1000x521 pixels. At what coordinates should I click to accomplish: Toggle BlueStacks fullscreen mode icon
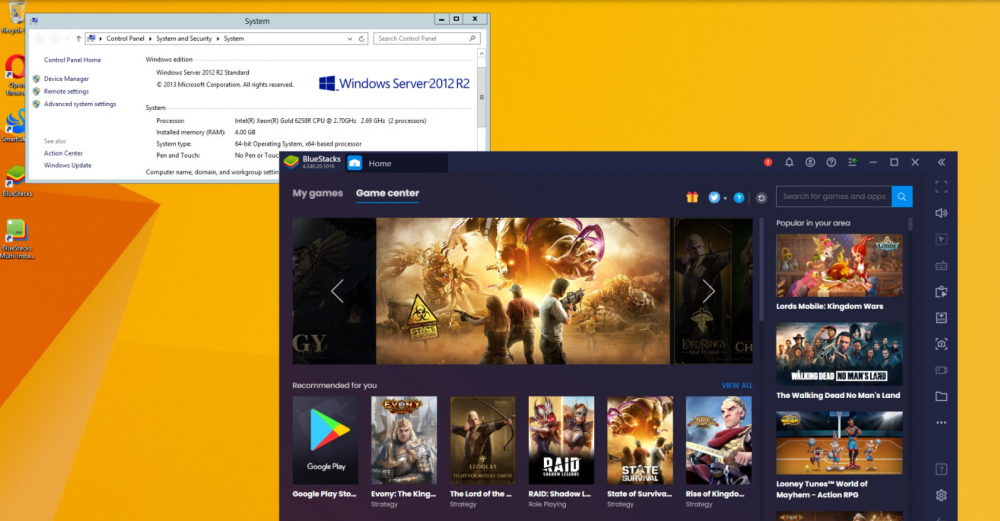point(941,187)
